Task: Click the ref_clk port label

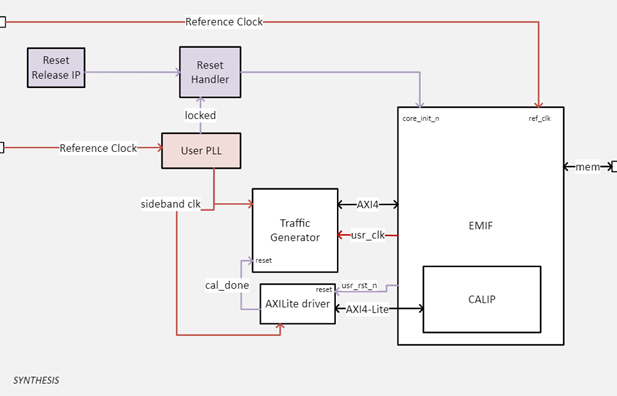Action: 539,118
